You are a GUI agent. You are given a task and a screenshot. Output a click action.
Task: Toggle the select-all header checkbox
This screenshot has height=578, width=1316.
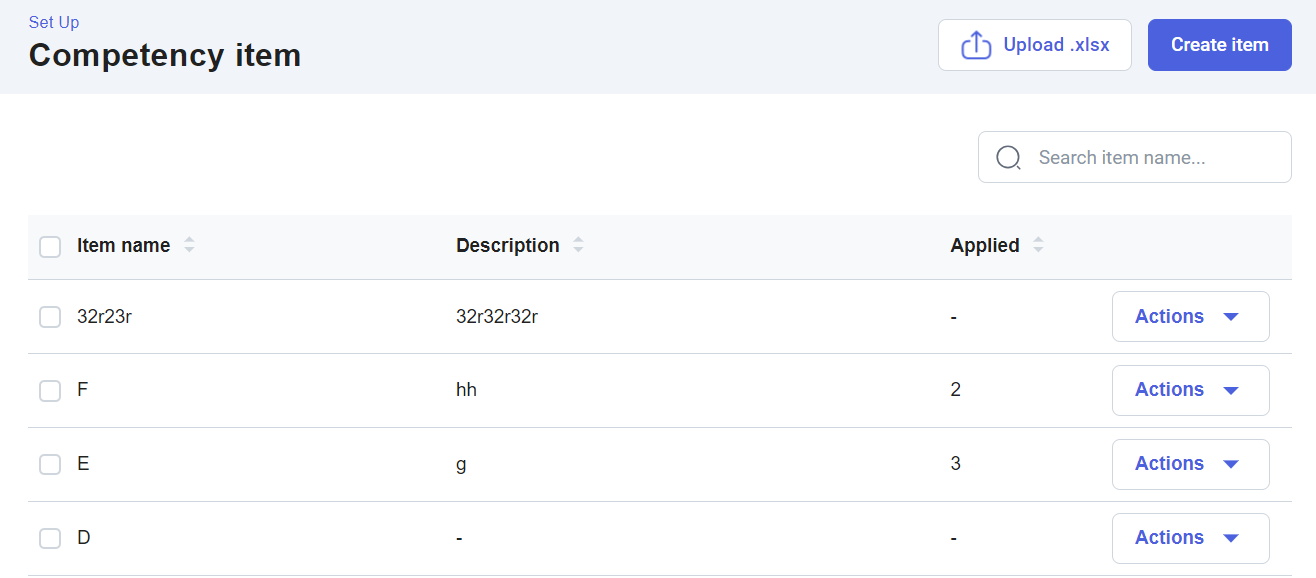[x=50, y=246]
